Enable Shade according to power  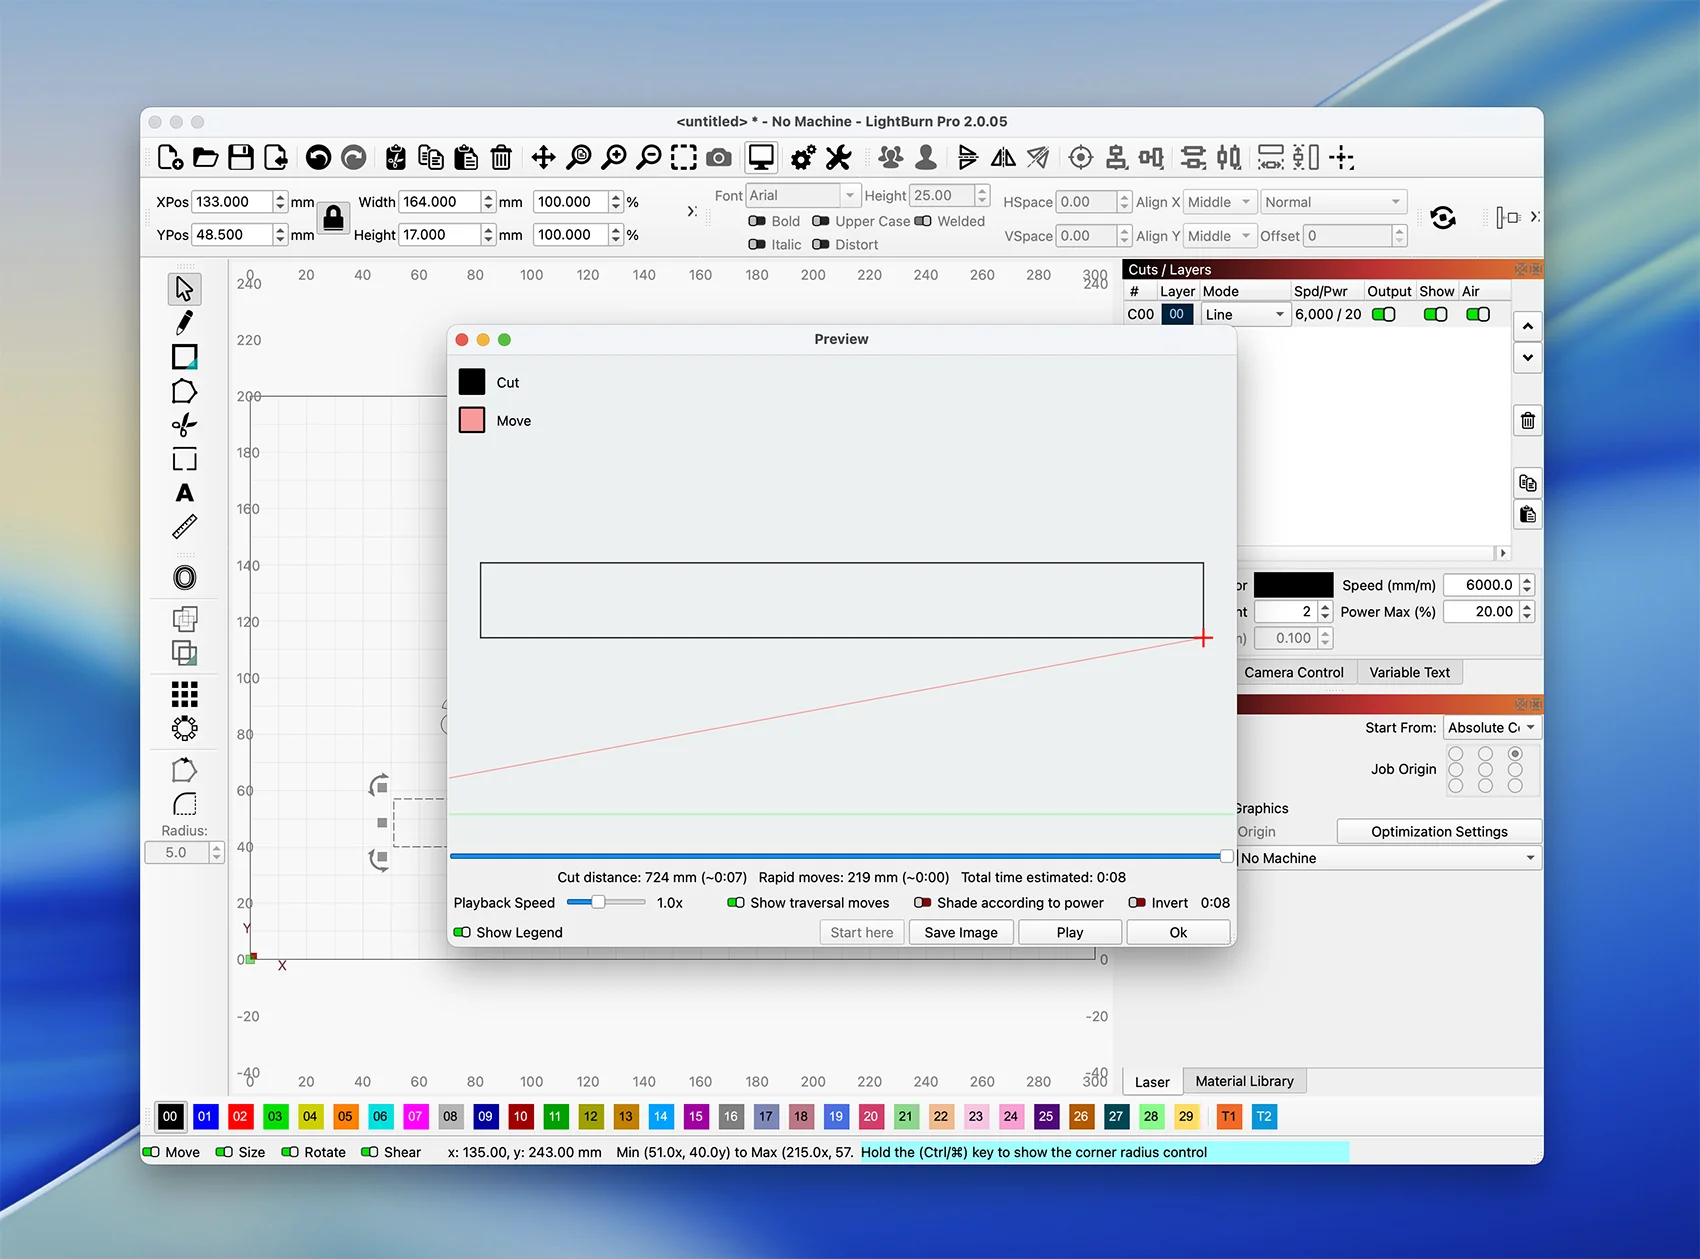tap(922, 903)
